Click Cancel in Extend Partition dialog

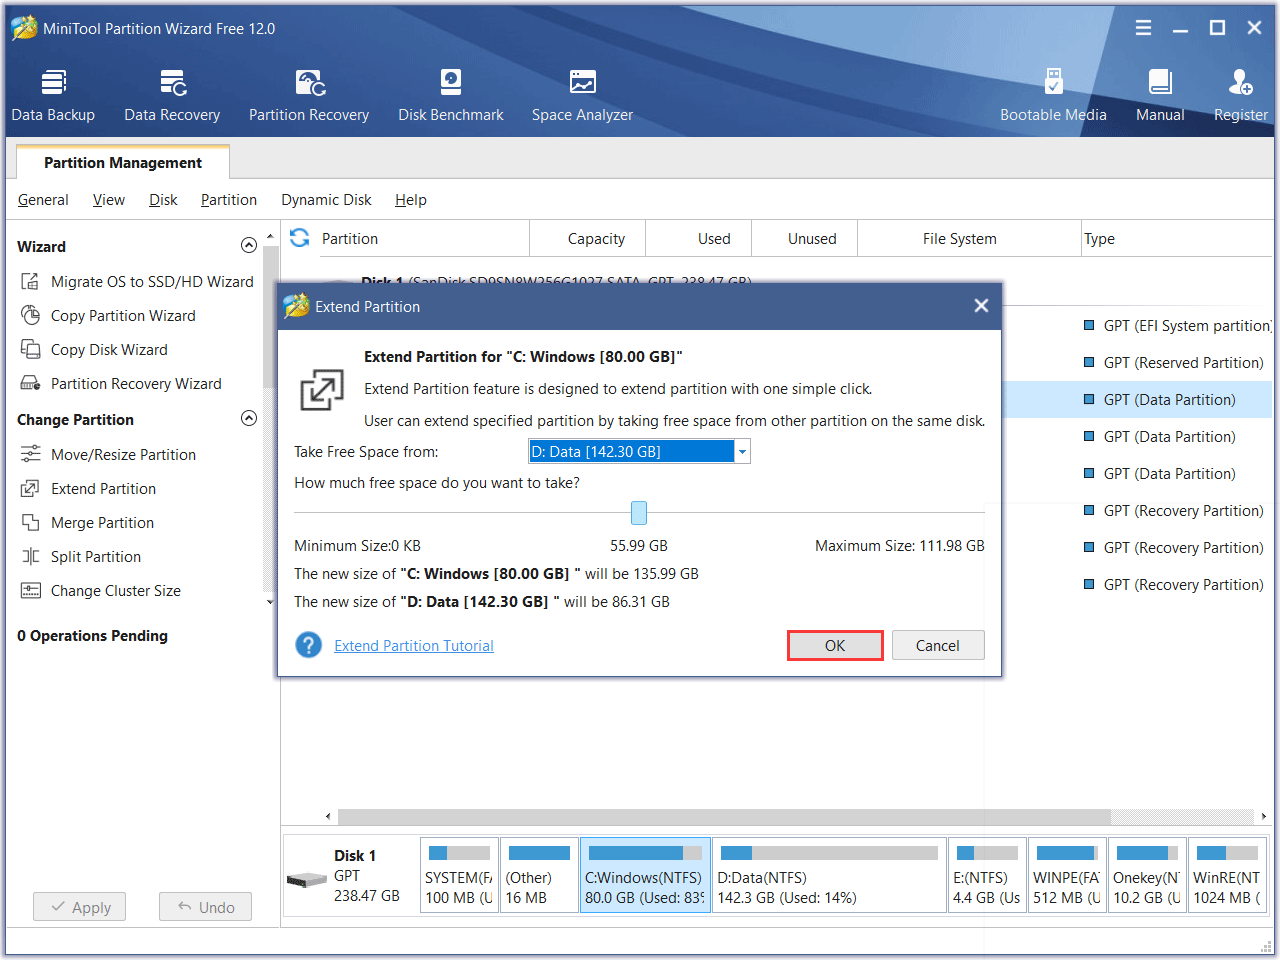tap(938, 645)
